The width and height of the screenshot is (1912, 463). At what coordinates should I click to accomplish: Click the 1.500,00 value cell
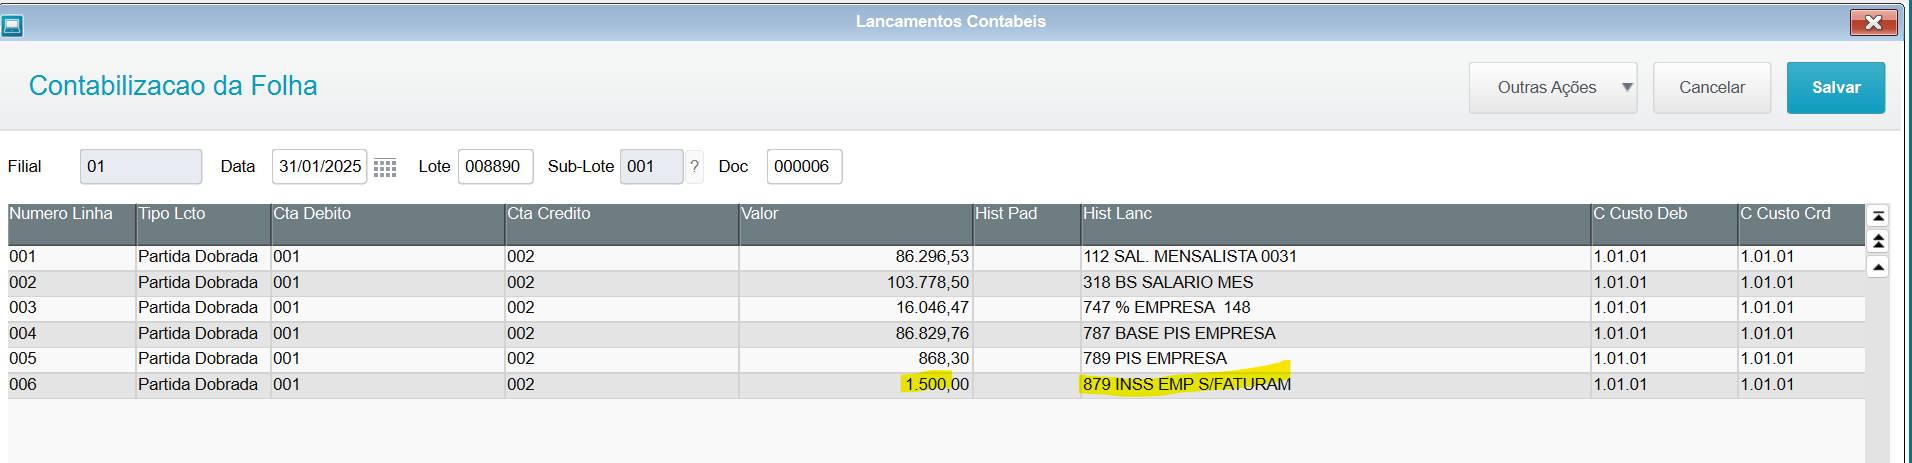936,385
